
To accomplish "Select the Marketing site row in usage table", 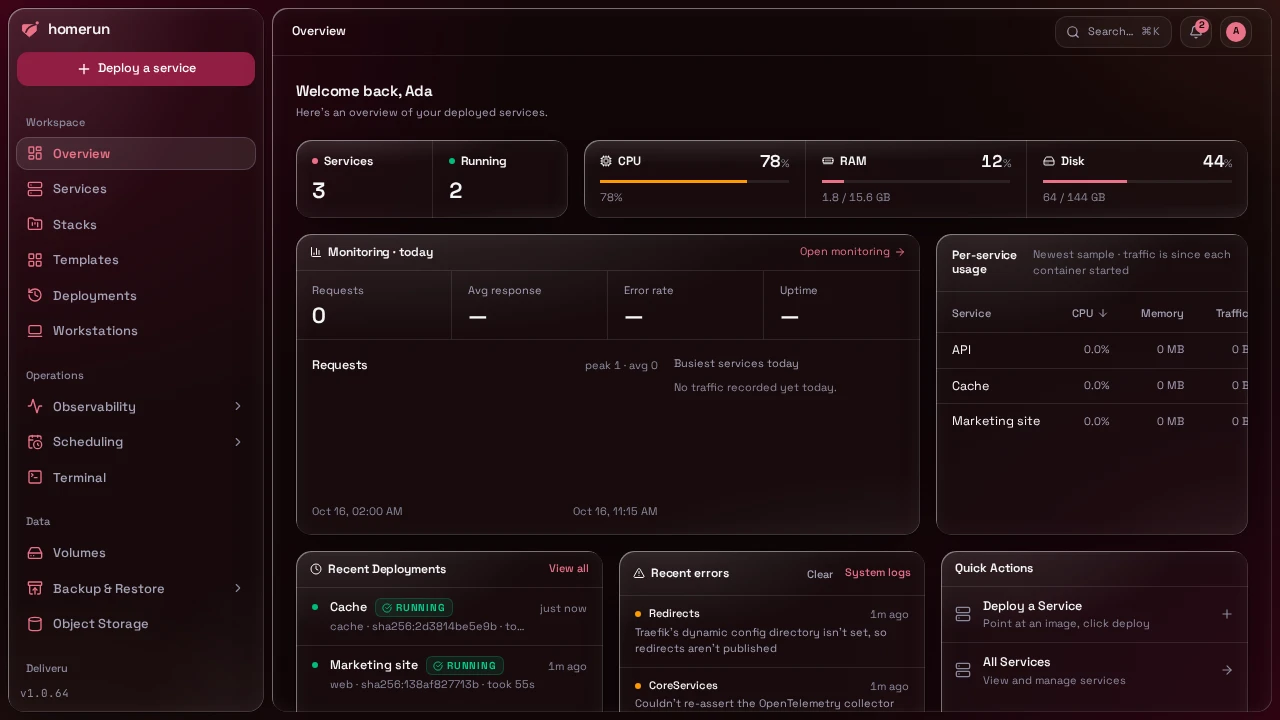I will coord(1092,421).
